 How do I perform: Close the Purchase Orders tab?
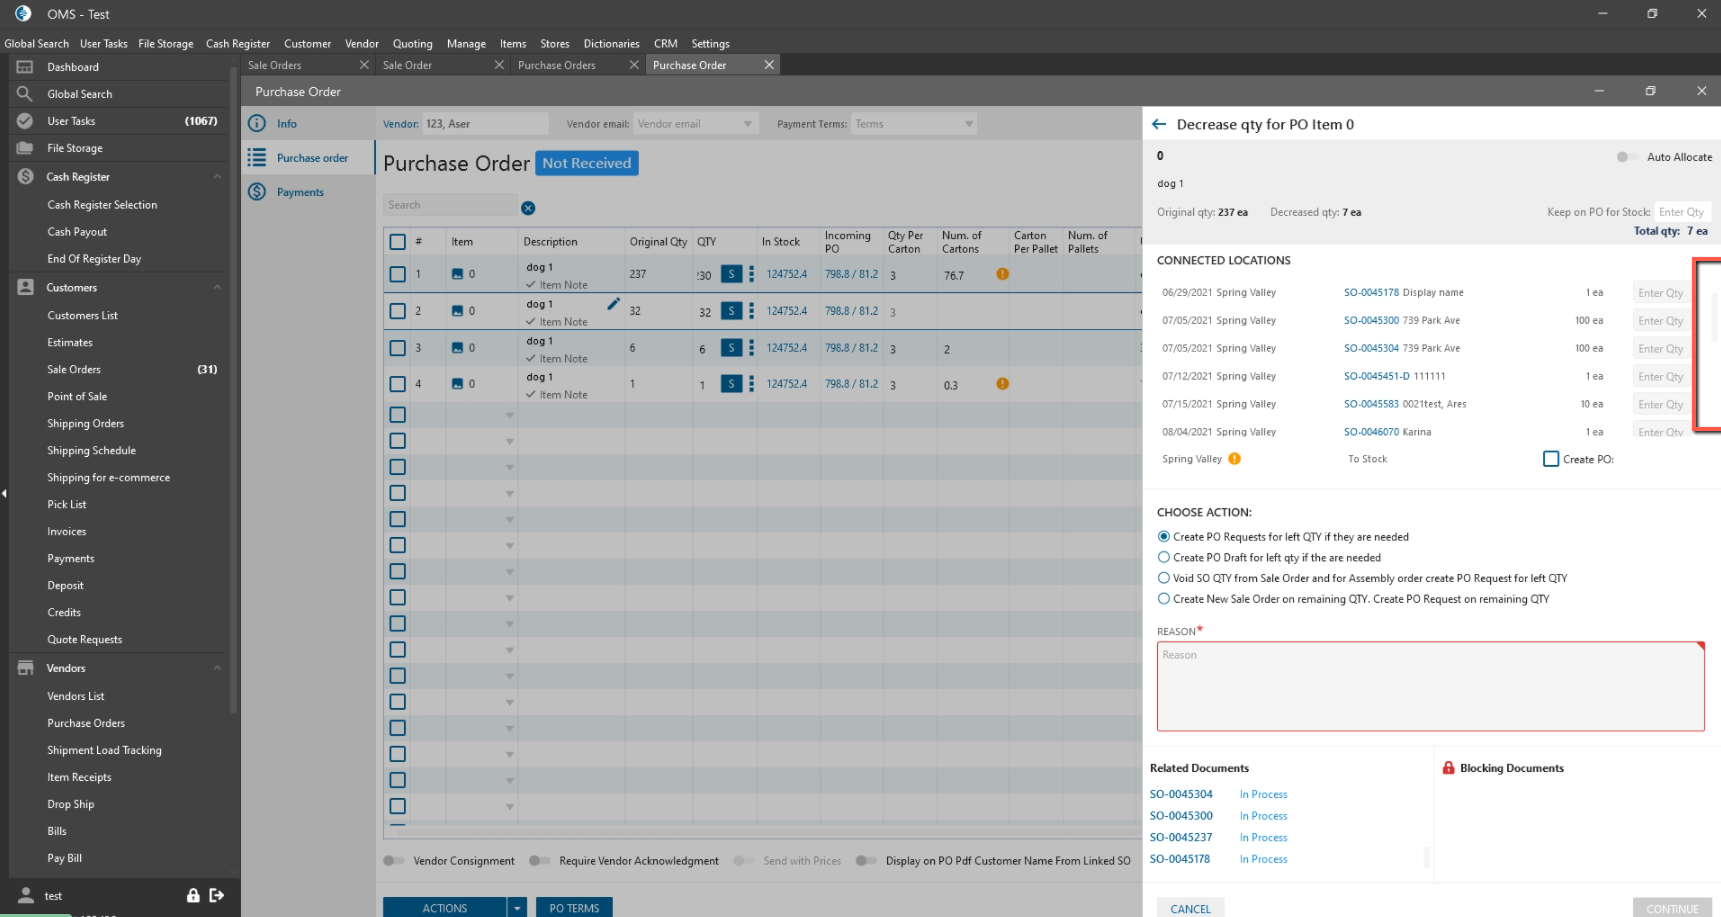634,65
